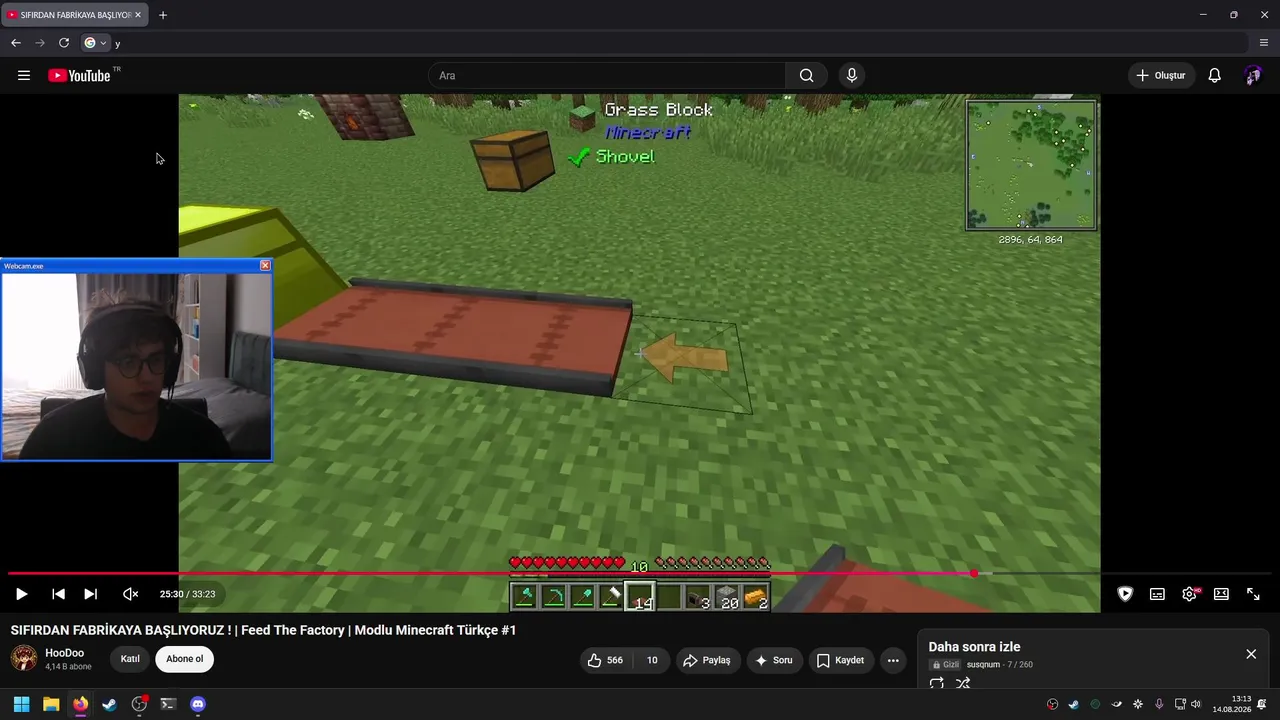Open File Explorer from the taskbar

[x=51, y=704]
